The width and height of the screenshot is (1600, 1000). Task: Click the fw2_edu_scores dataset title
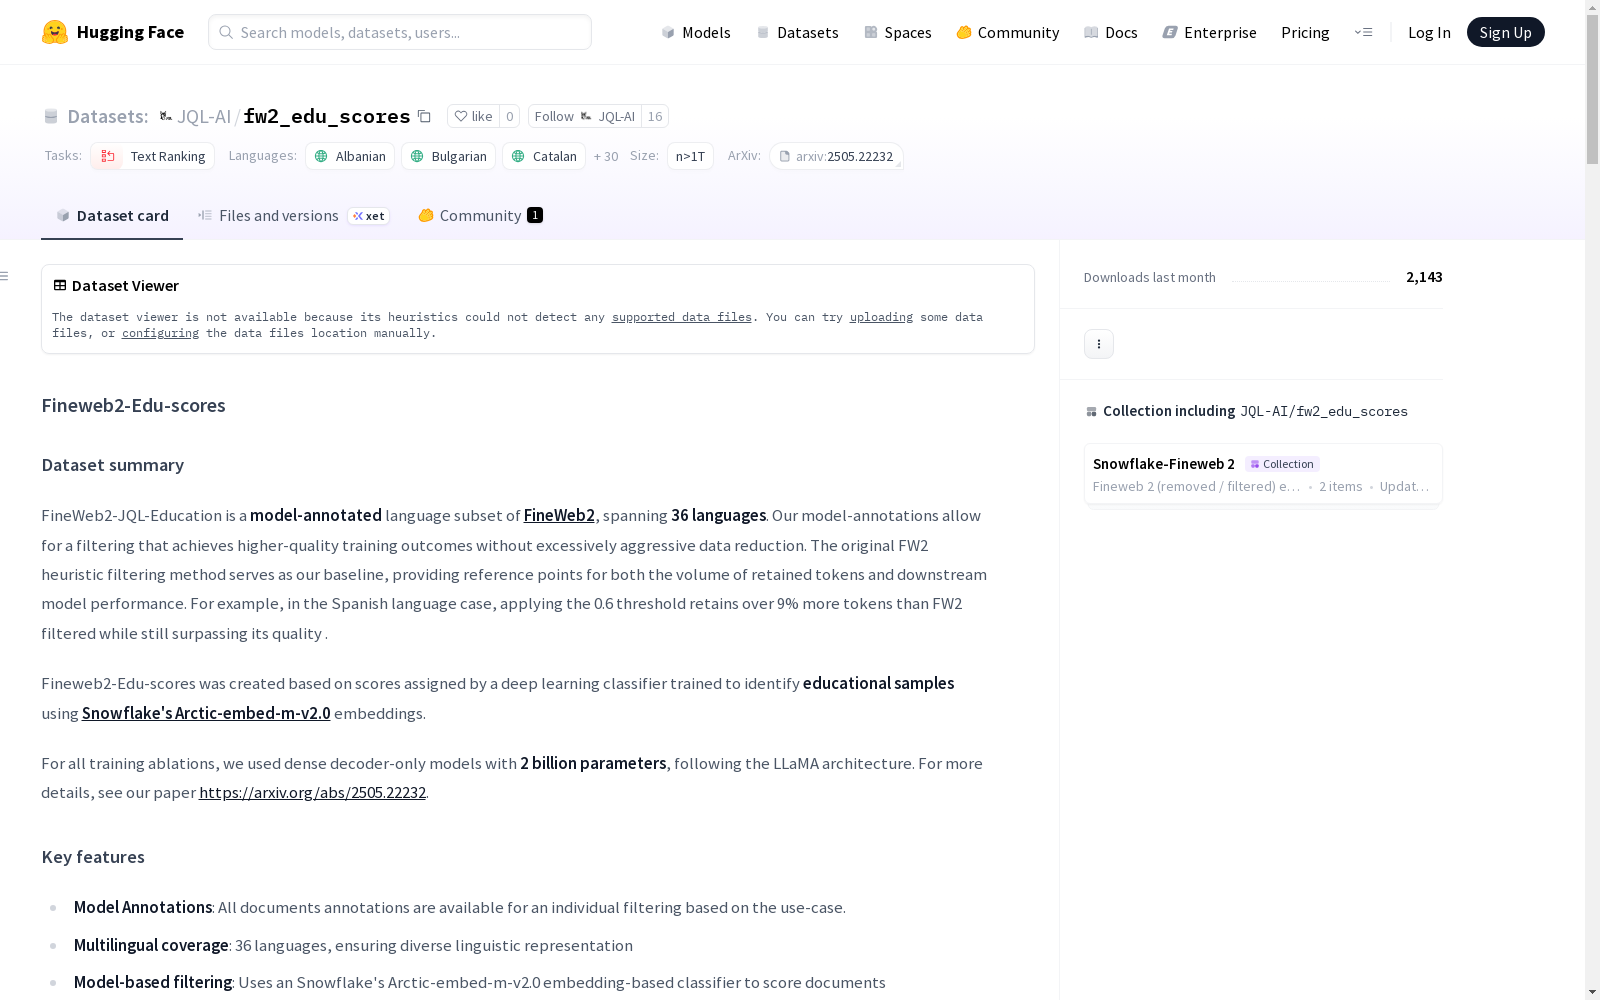[327, 116]
